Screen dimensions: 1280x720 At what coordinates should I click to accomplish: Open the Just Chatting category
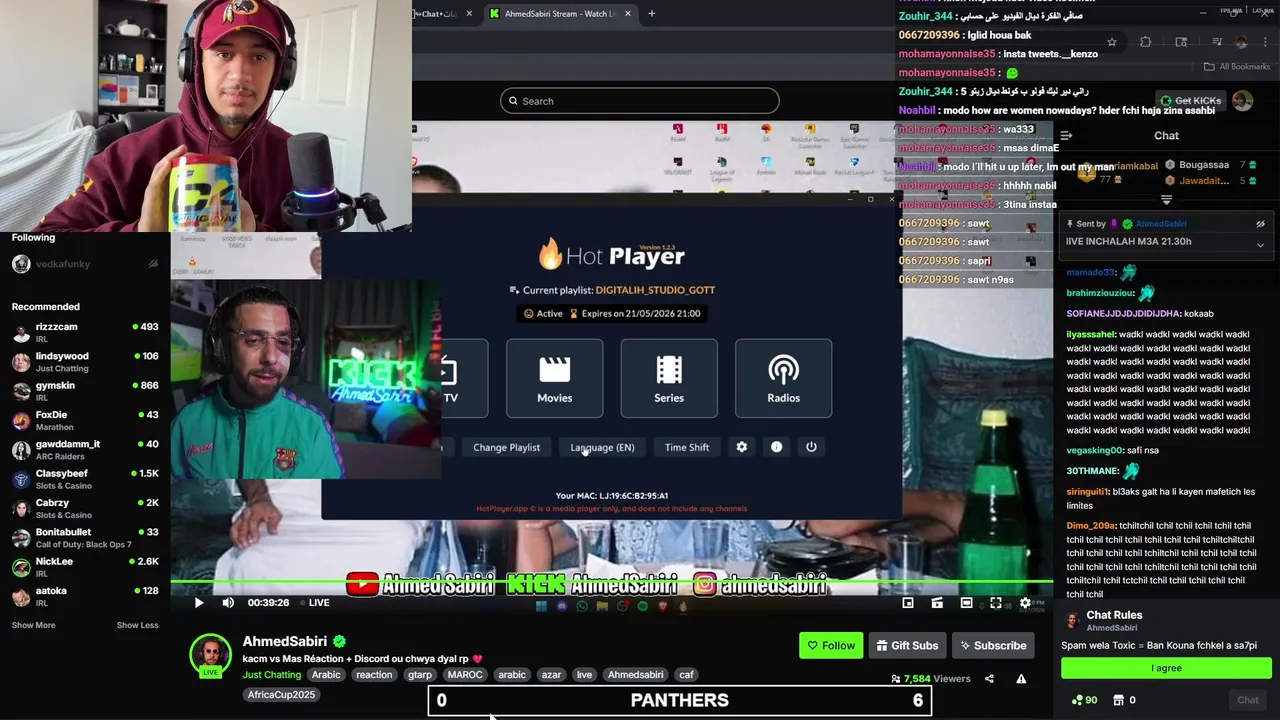(x=271, y=675)
